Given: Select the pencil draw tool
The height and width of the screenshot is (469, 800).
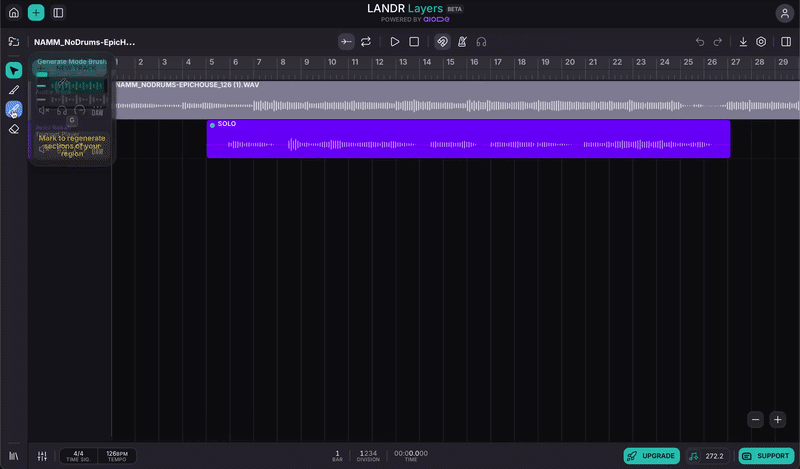Looking at the screenshot, I should pos(14,90).
